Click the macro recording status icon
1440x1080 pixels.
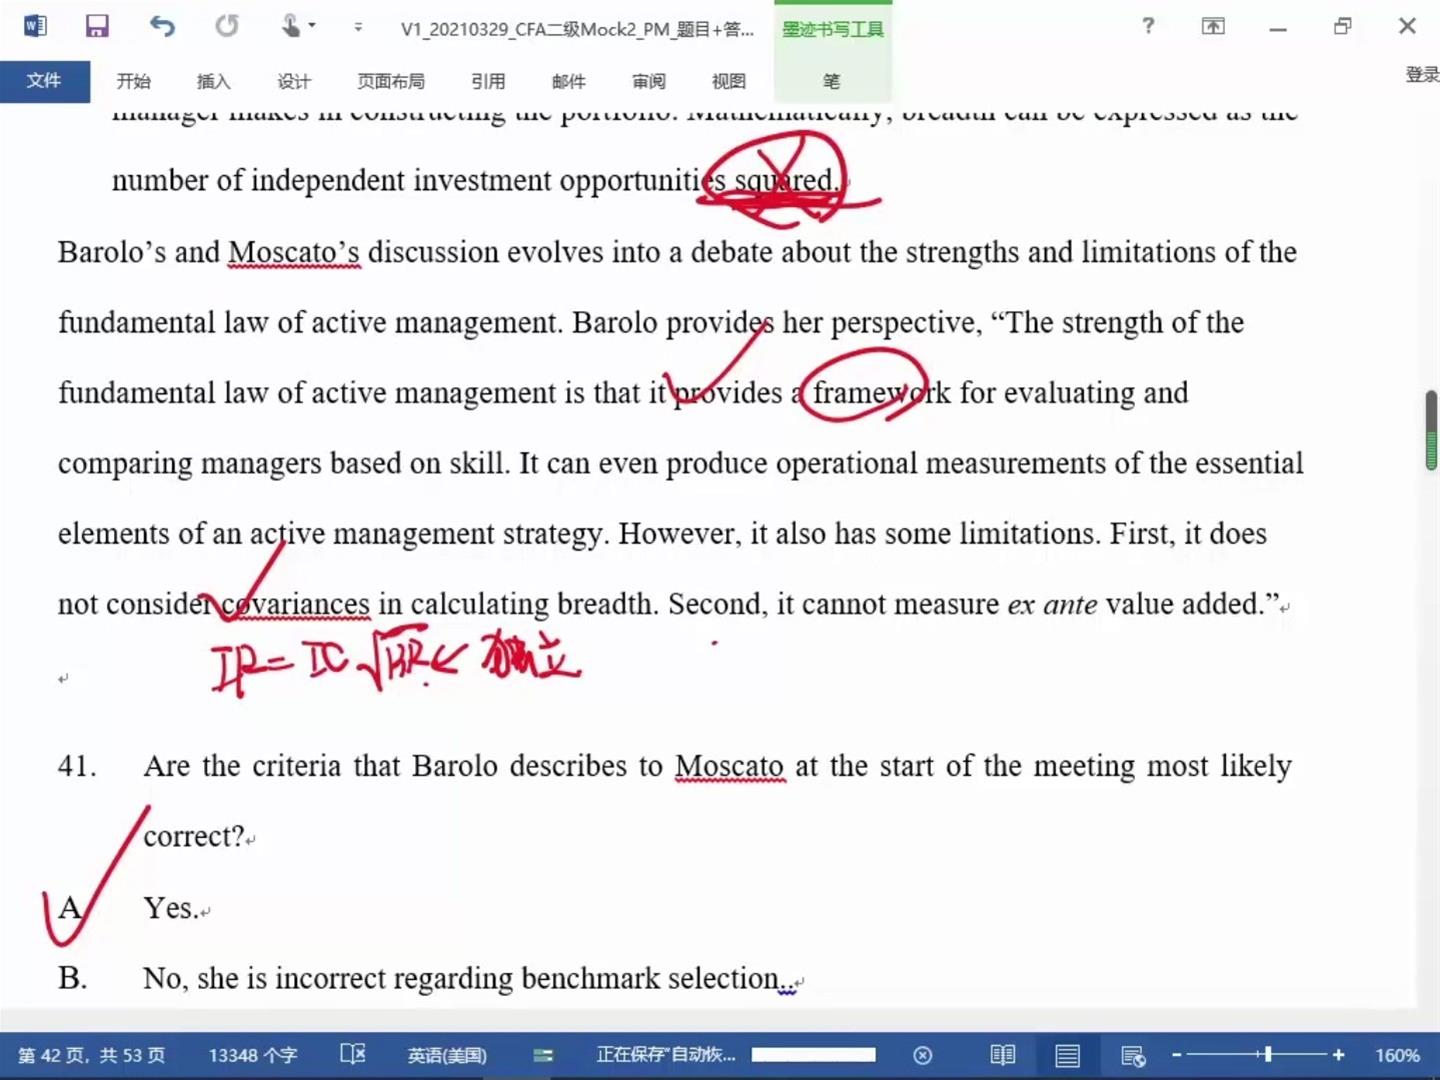point(543,1055)
